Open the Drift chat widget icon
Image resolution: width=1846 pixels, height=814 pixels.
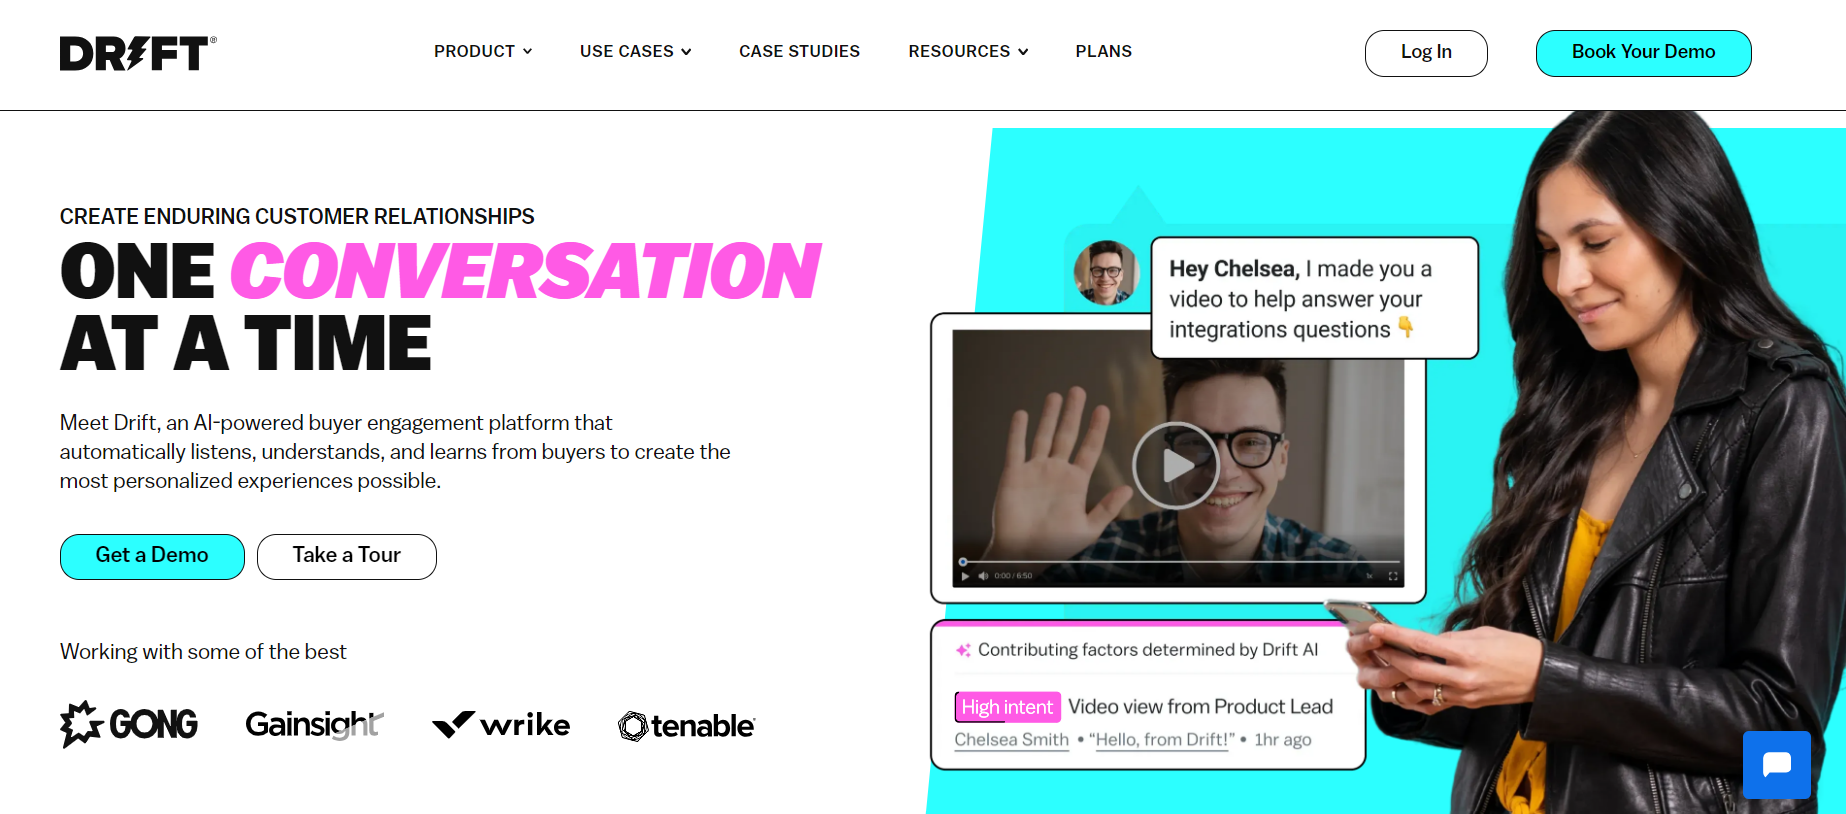pyautogui.click(x=1776, y=765)
